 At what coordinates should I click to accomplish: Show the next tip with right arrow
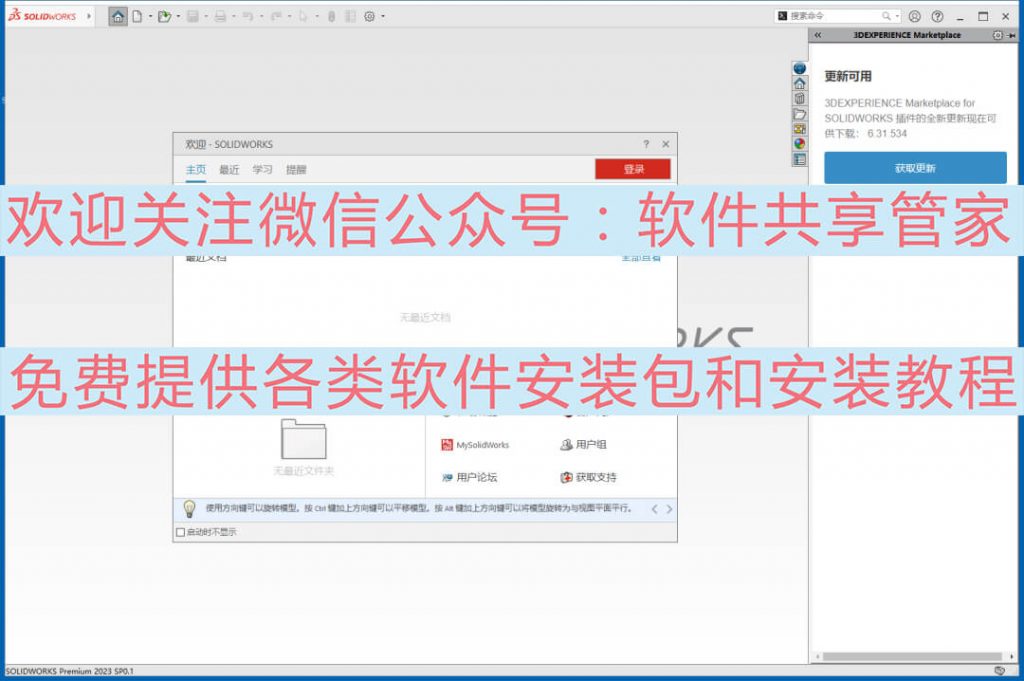669,509
